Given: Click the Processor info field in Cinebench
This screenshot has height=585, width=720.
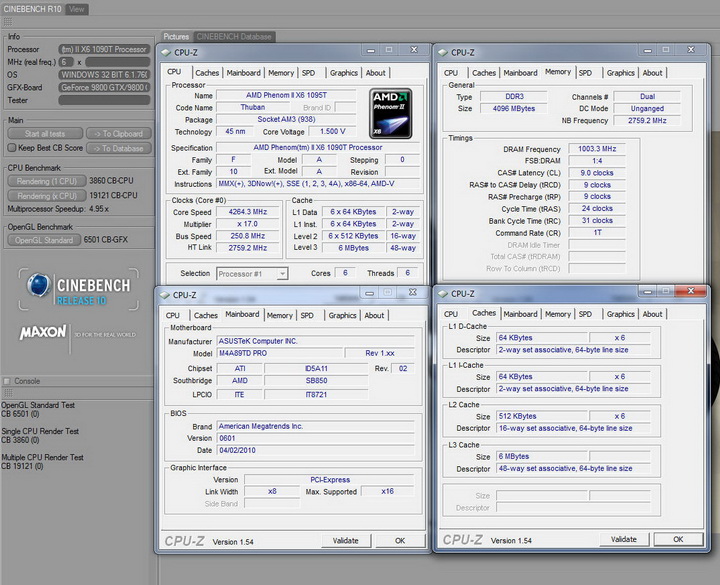Looking at the screenshot, I should tap(104, 49).
